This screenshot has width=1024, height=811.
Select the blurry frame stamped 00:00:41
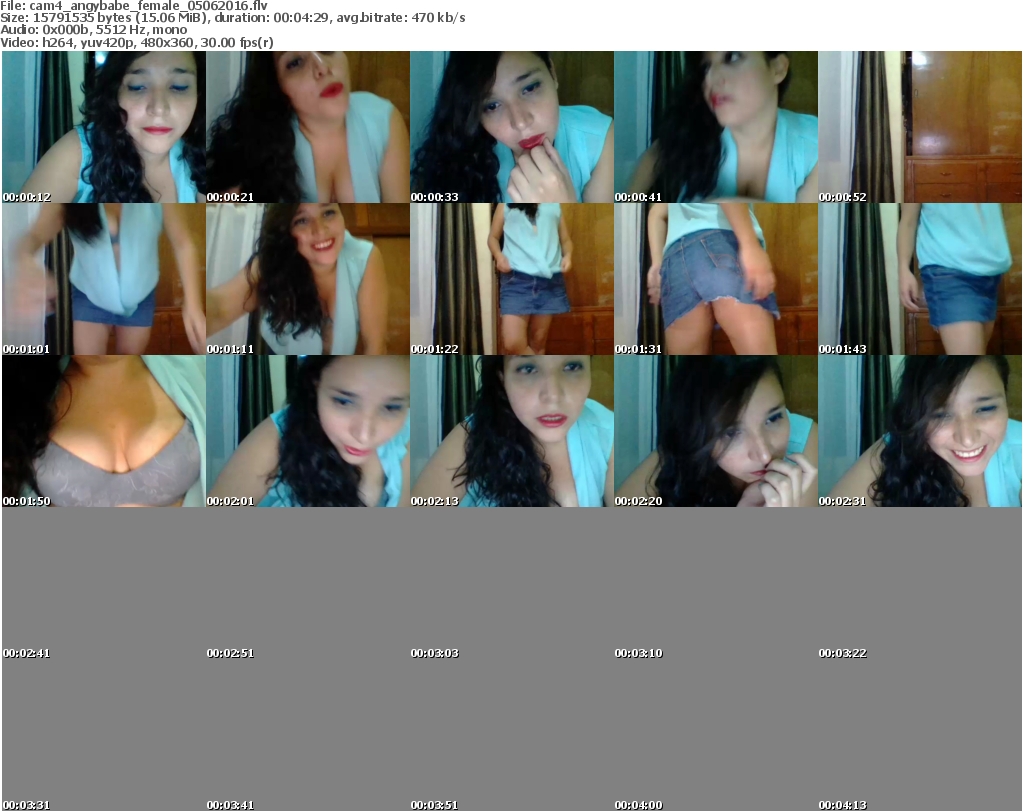pyautogui.click(x=716, y=127)
